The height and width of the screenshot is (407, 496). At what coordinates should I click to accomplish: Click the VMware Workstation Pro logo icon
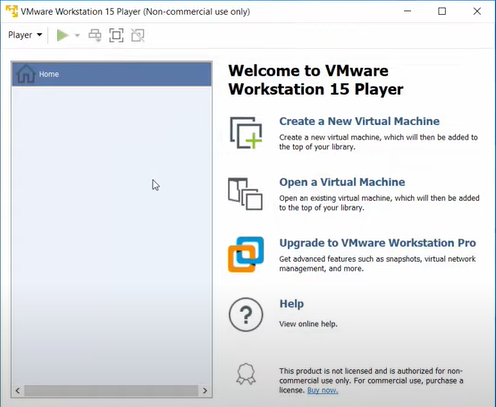[246, 254]
